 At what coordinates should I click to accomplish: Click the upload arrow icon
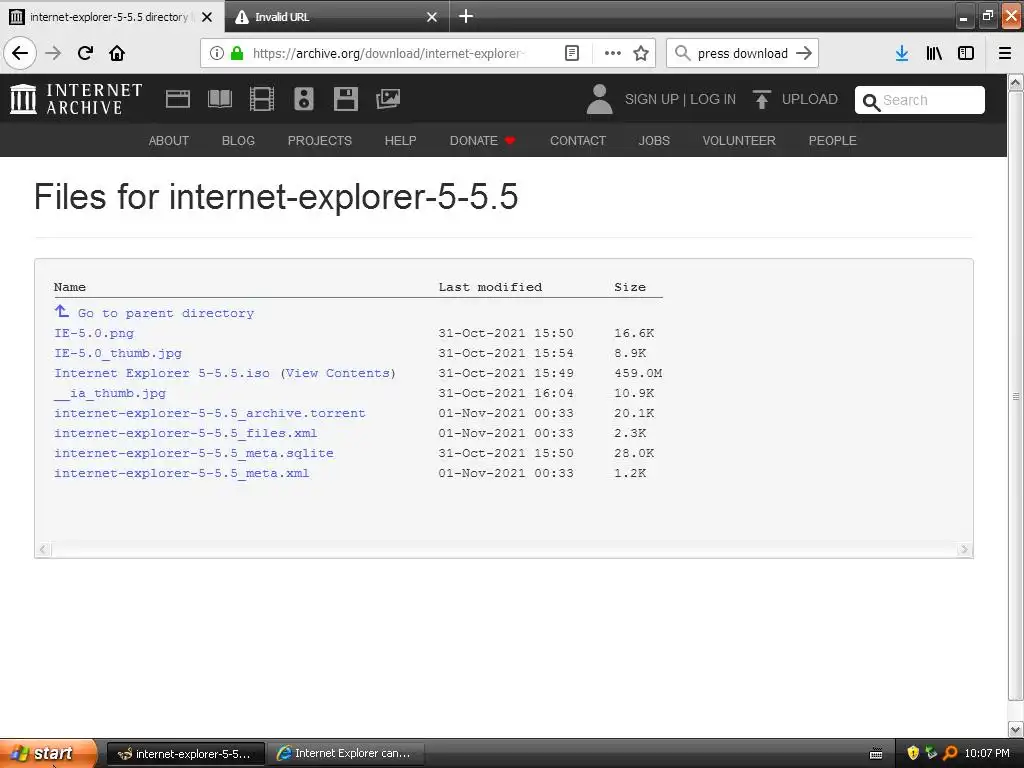pos(761,99)
